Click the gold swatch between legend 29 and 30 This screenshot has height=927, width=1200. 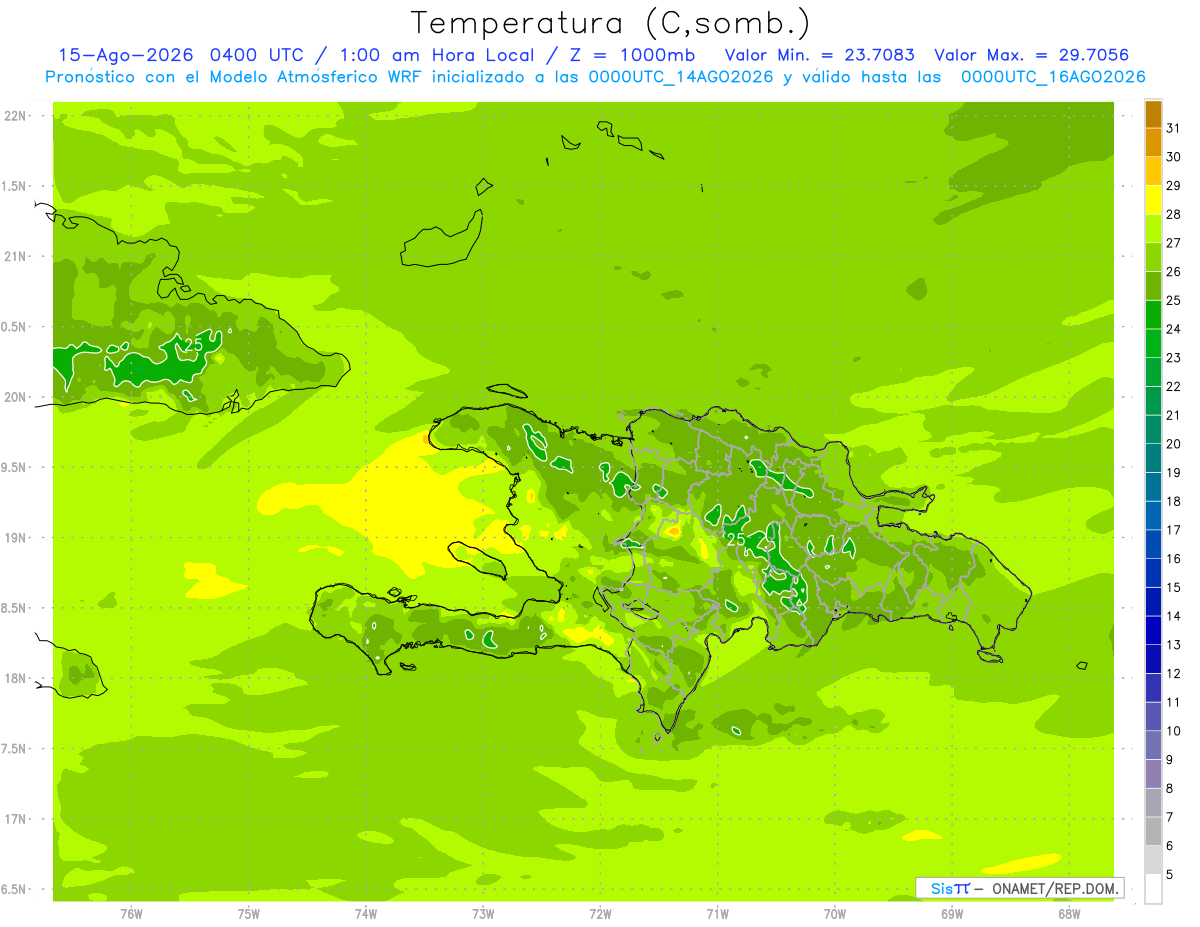pos(1153,171)
